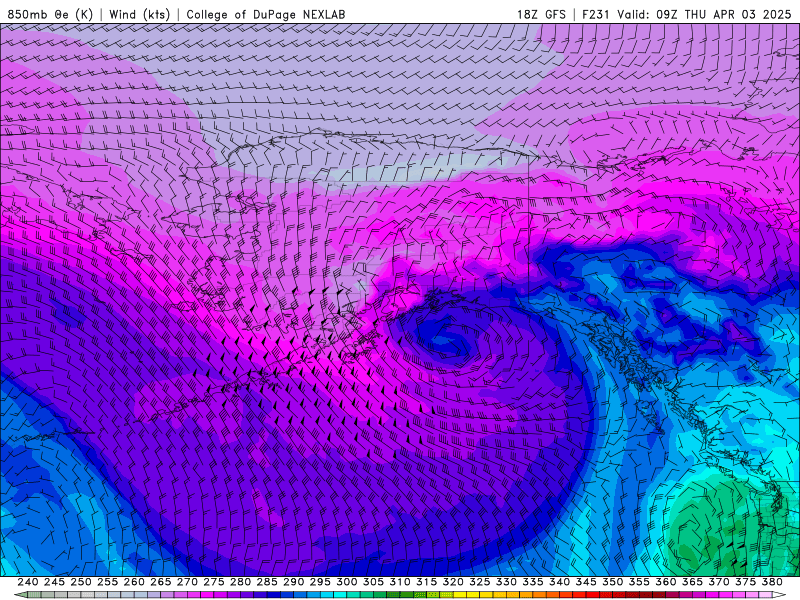Click the 330 value on color scale
Screen dimensions: 800x600
pyautogui.click(x=506, y=582)
